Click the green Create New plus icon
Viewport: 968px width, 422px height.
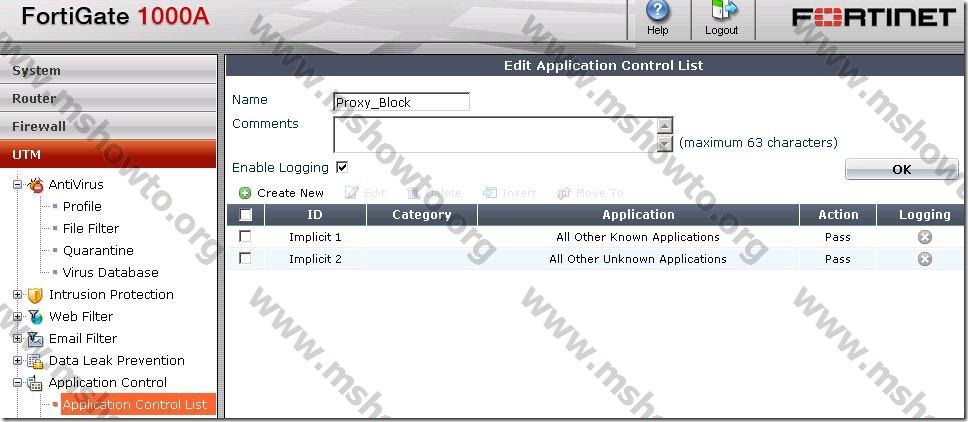[x=245, y=193]
